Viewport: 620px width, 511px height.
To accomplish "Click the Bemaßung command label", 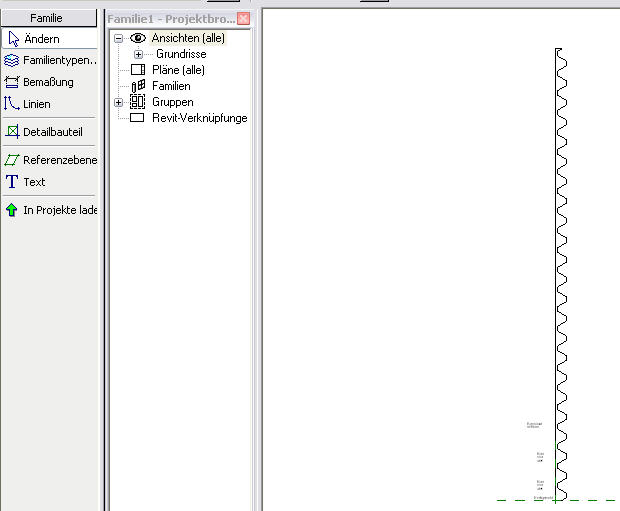I will pos(48,82).
